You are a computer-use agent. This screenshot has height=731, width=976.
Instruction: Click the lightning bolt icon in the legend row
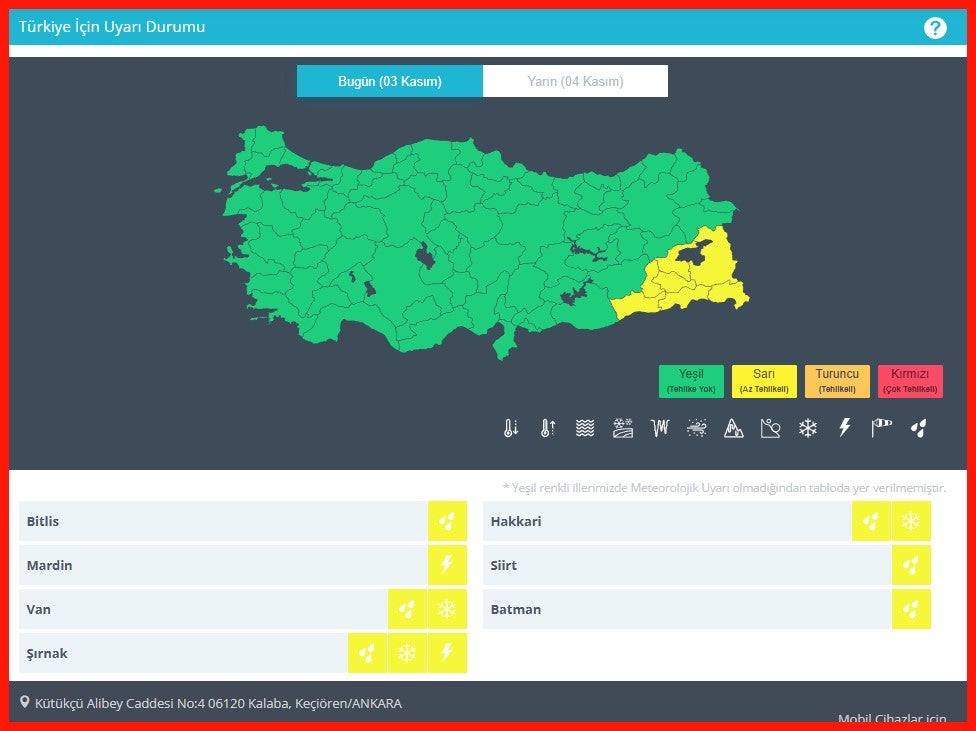pyautogui.click(x=844, y=428)
